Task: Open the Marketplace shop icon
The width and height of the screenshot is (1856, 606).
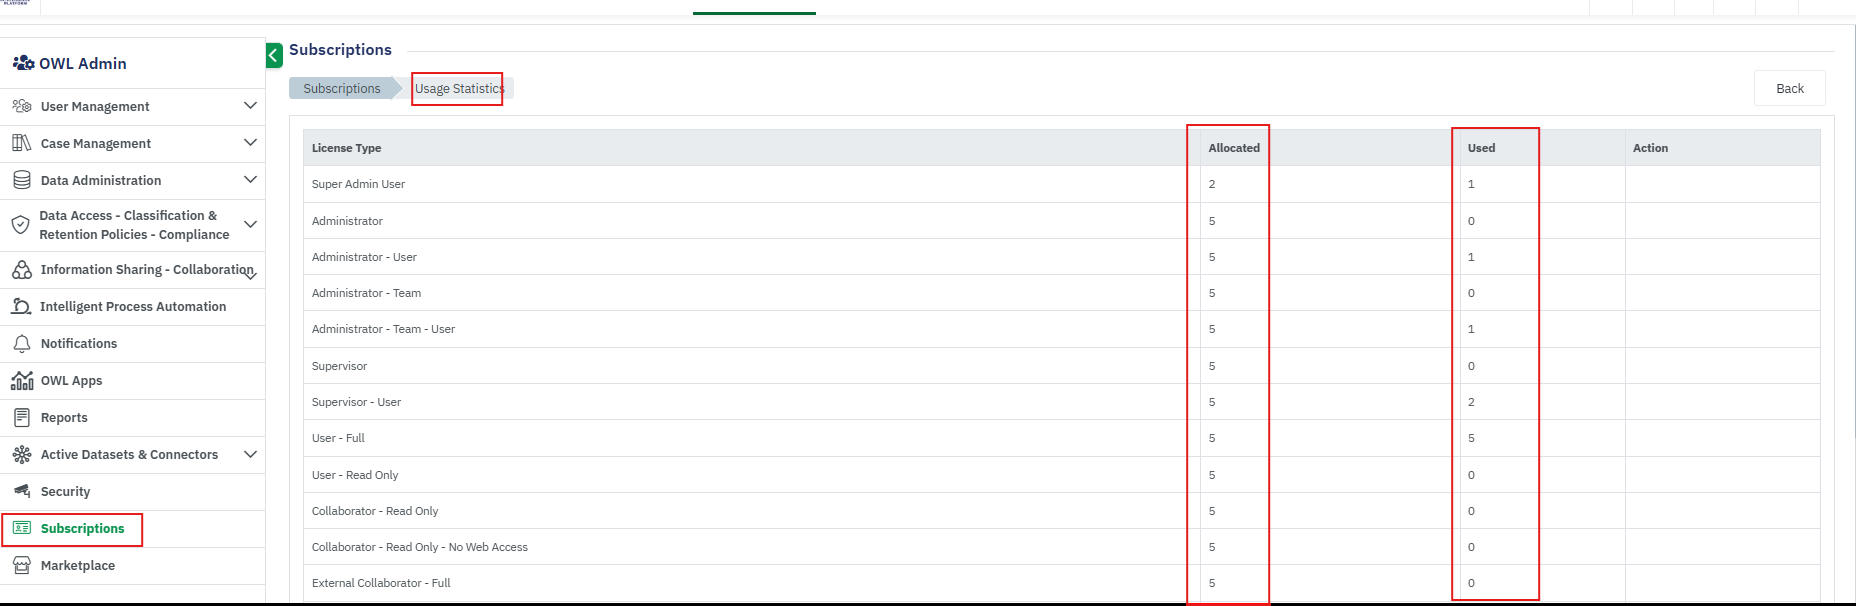Action: [22, 566]
